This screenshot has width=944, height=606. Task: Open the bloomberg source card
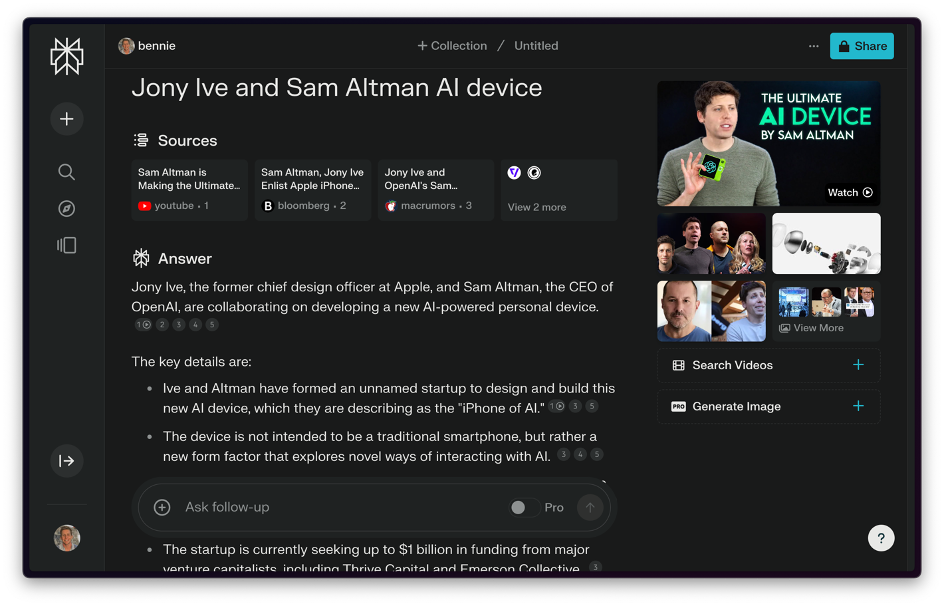(312, 190)
